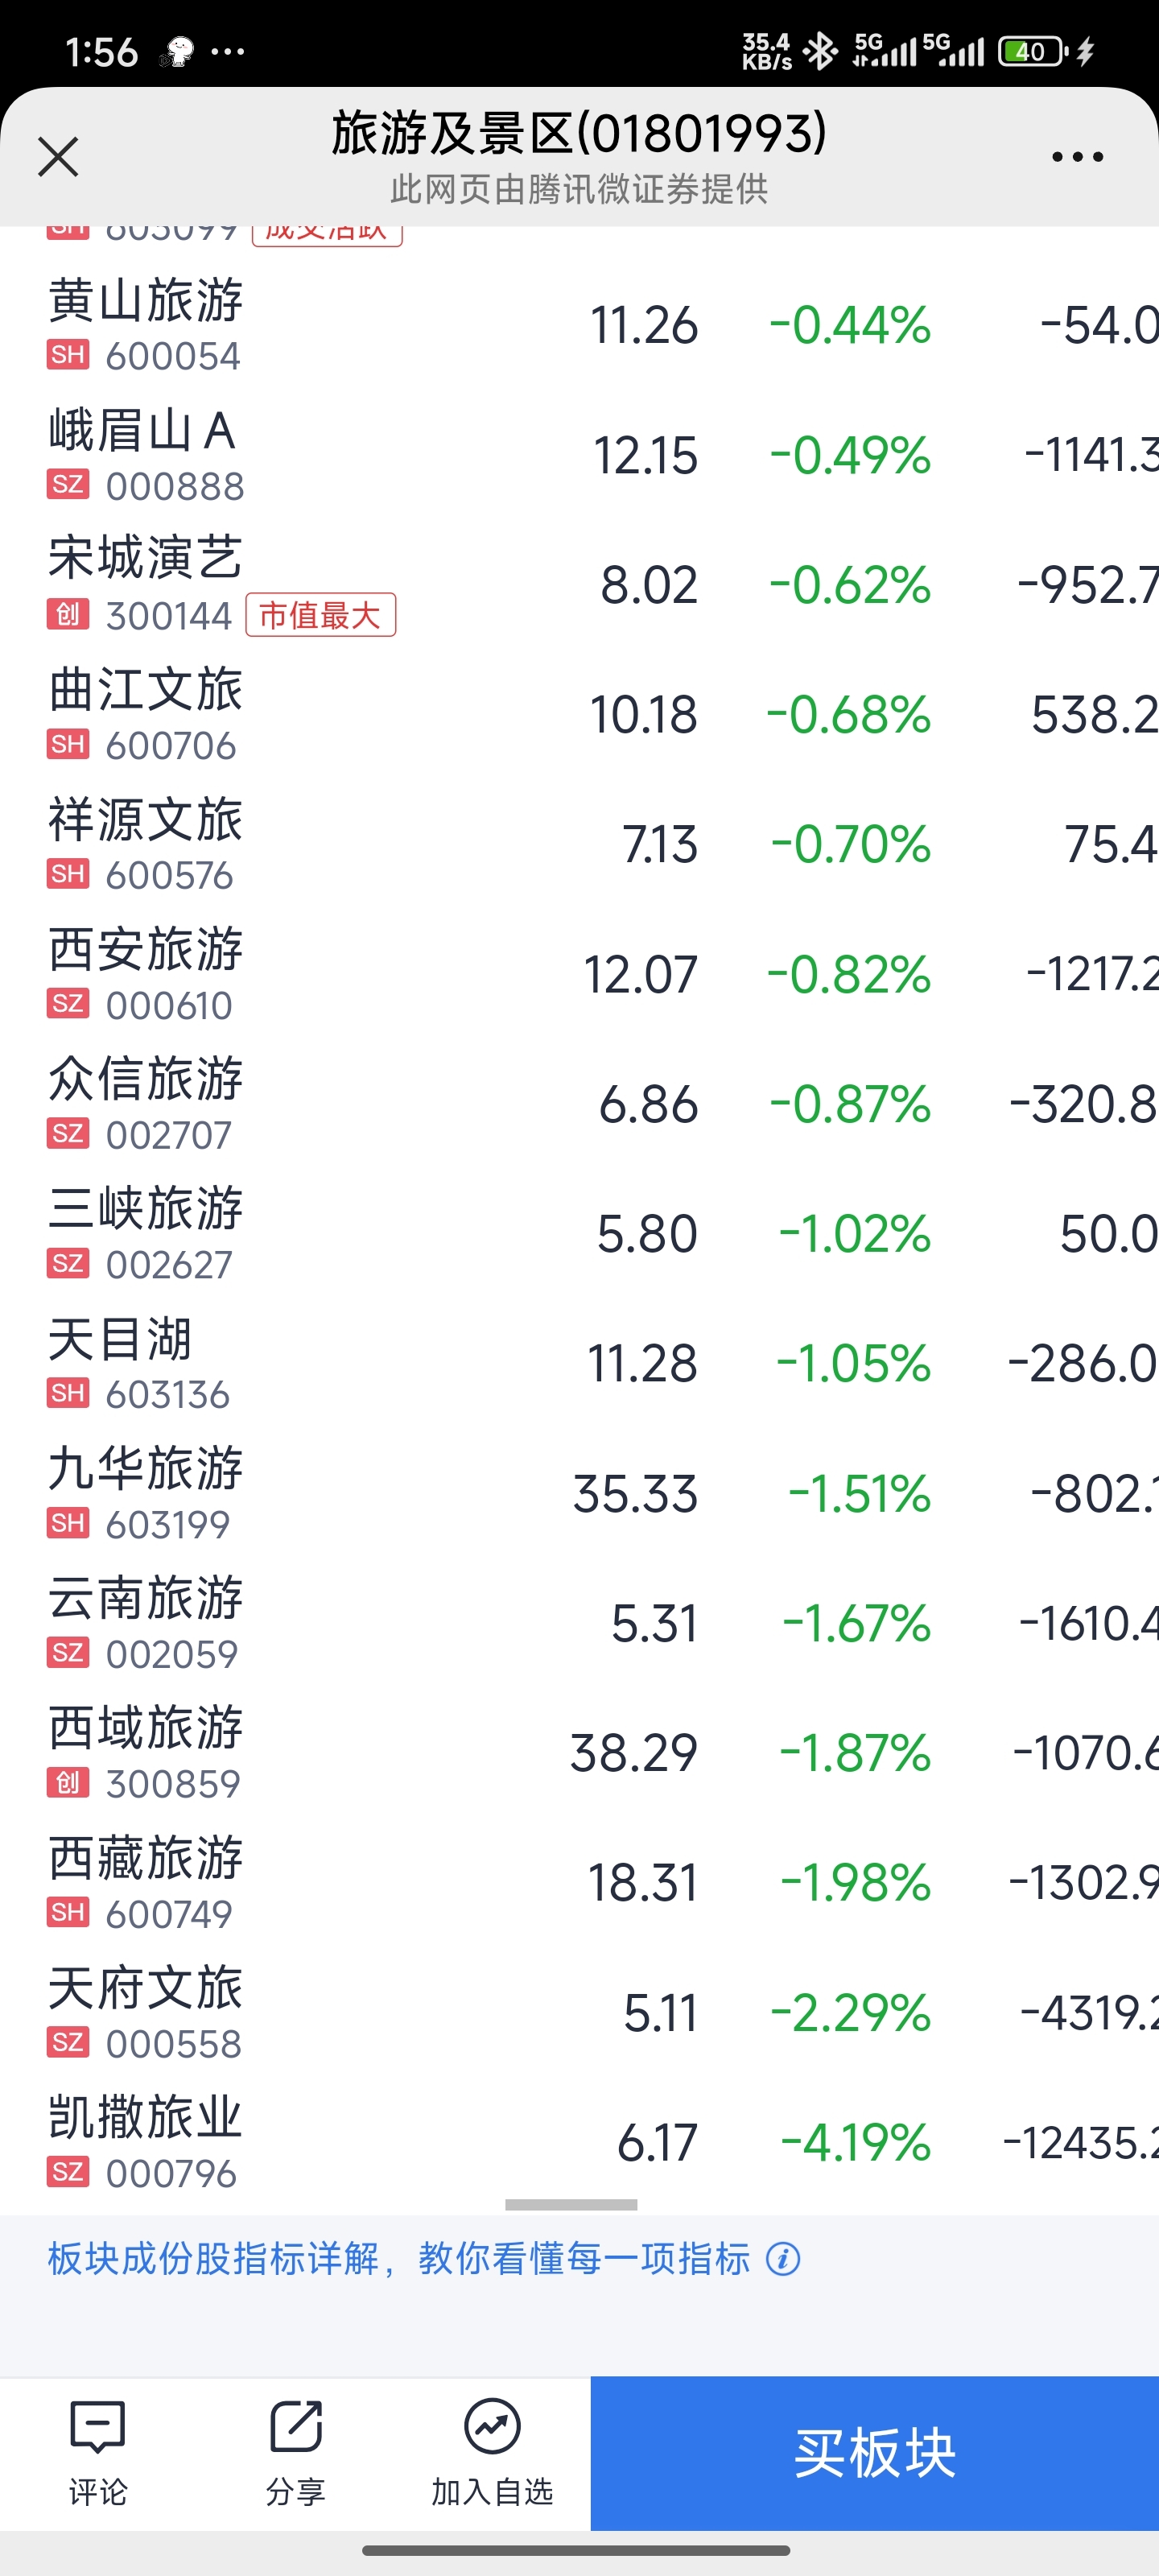Tap the 天目湖 603136 stock row
The height and width of the screenshot is (2576, 1159).
(580, 1364)
